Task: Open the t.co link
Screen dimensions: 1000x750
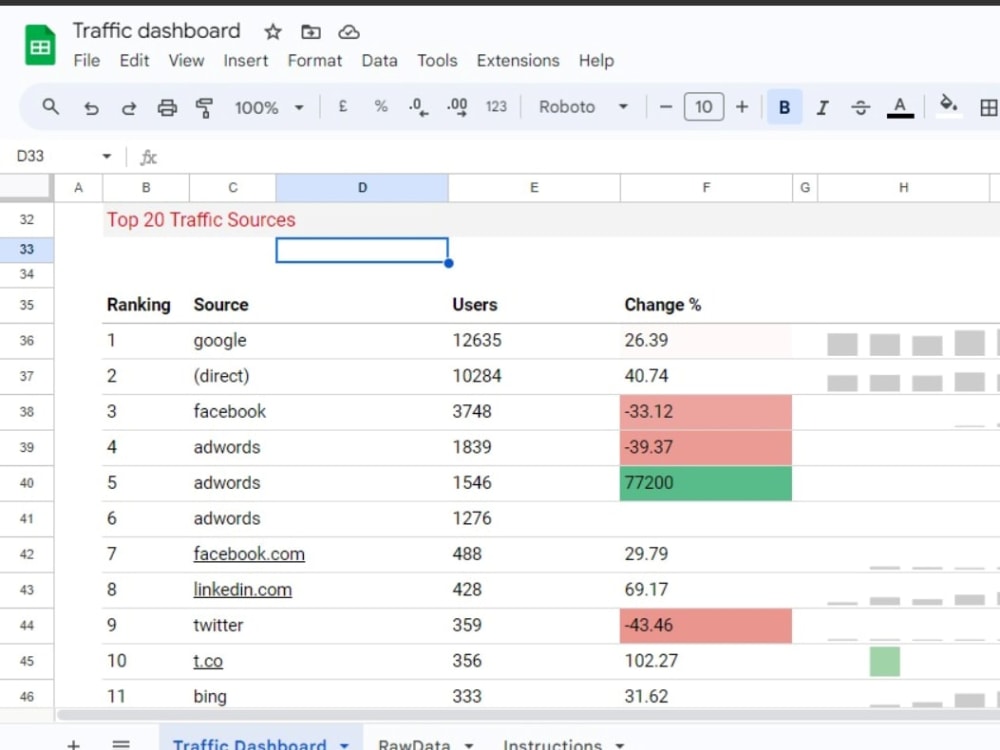Action: 208,661
